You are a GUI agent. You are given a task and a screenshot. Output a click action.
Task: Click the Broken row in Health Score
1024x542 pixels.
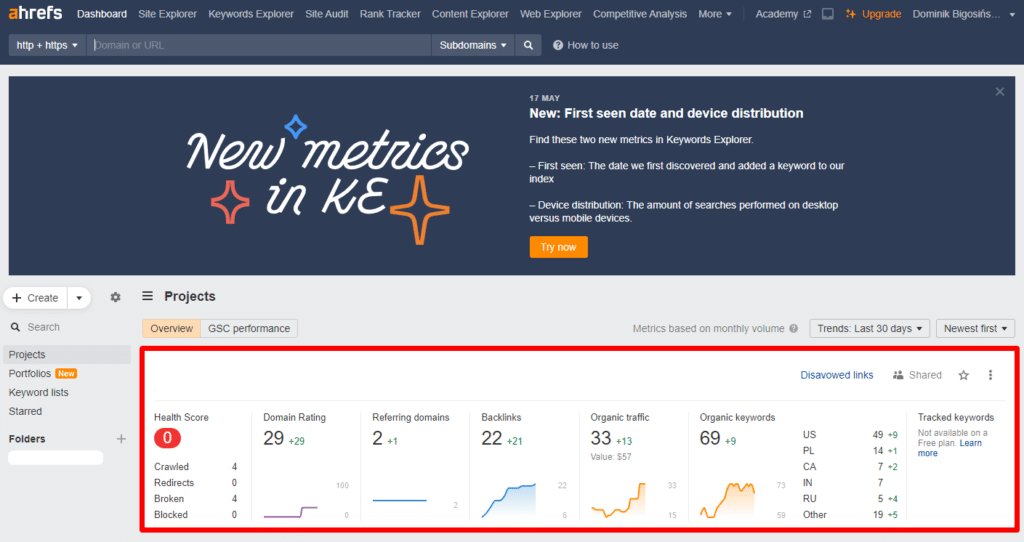tap(196, 499)
